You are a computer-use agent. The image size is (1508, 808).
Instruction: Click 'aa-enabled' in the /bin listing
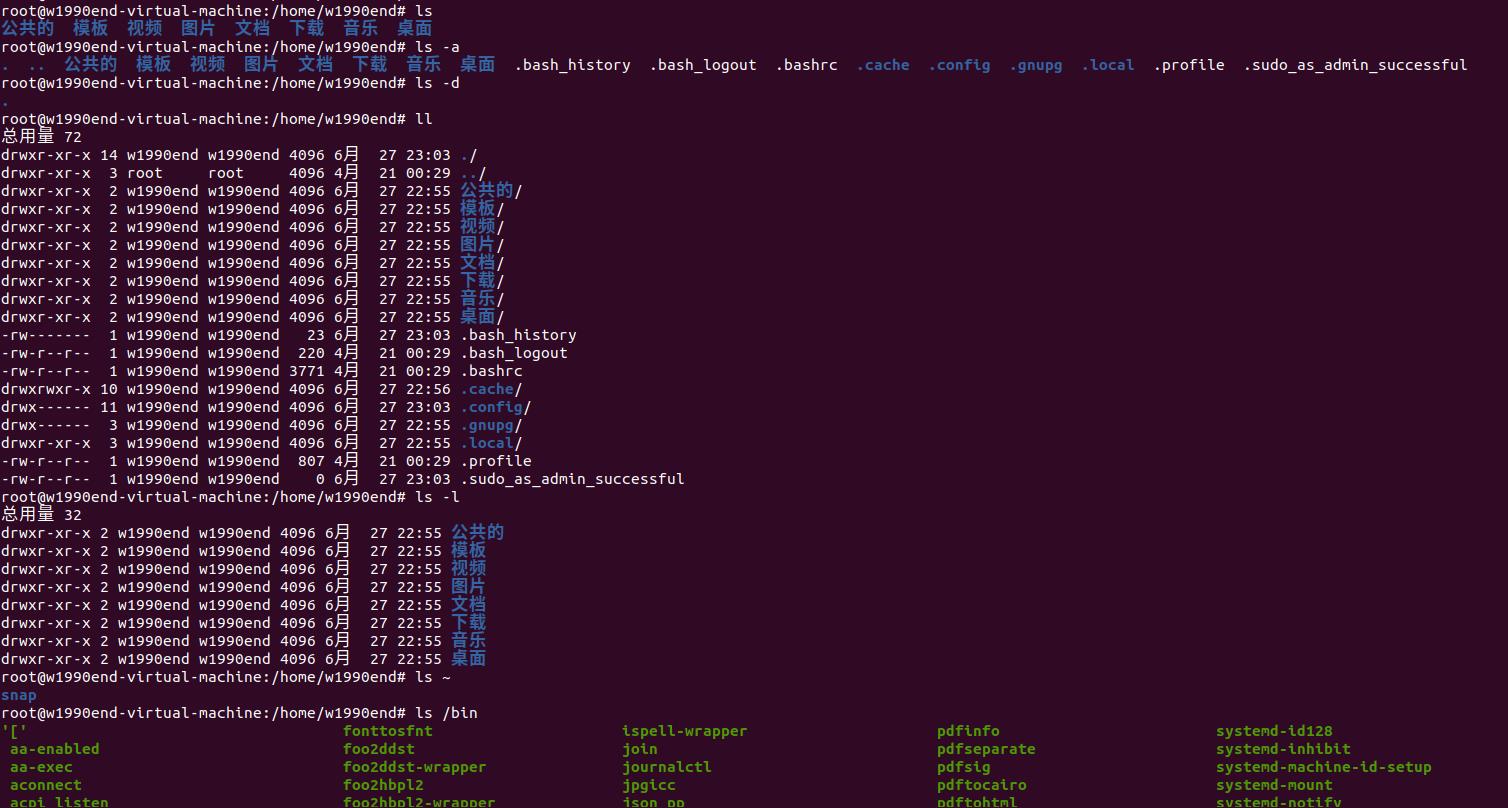(55, 749)
